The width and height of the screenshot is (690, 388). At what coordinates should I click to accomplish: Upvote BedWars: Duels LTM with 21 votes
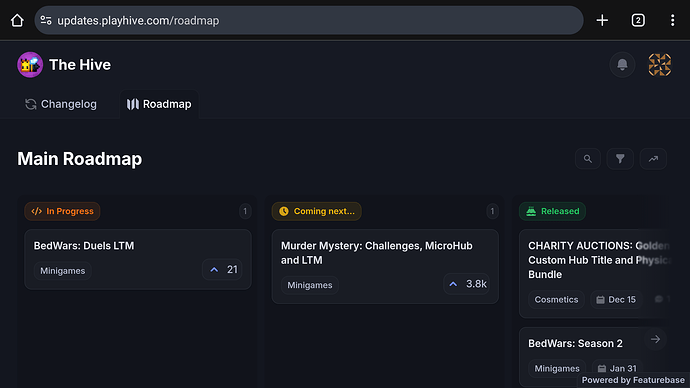pos(222,270)
